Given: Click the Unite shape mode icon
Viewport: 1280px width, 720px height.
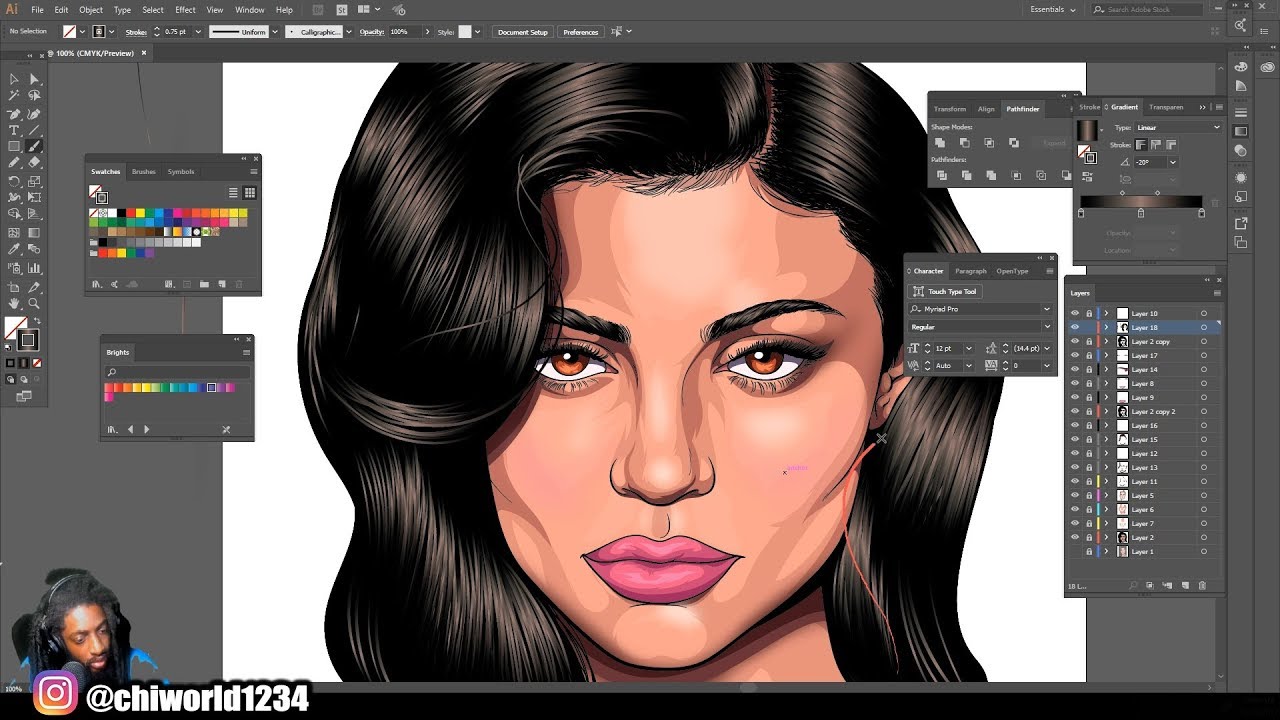Looking at the screenshot, I should click(940, 143).
